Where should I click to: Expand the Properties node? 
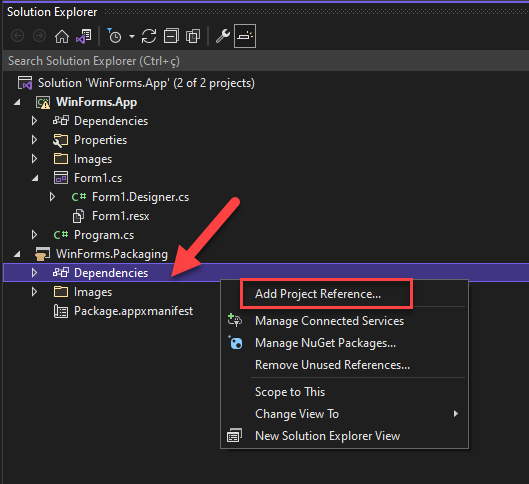[x=34, y=140]
